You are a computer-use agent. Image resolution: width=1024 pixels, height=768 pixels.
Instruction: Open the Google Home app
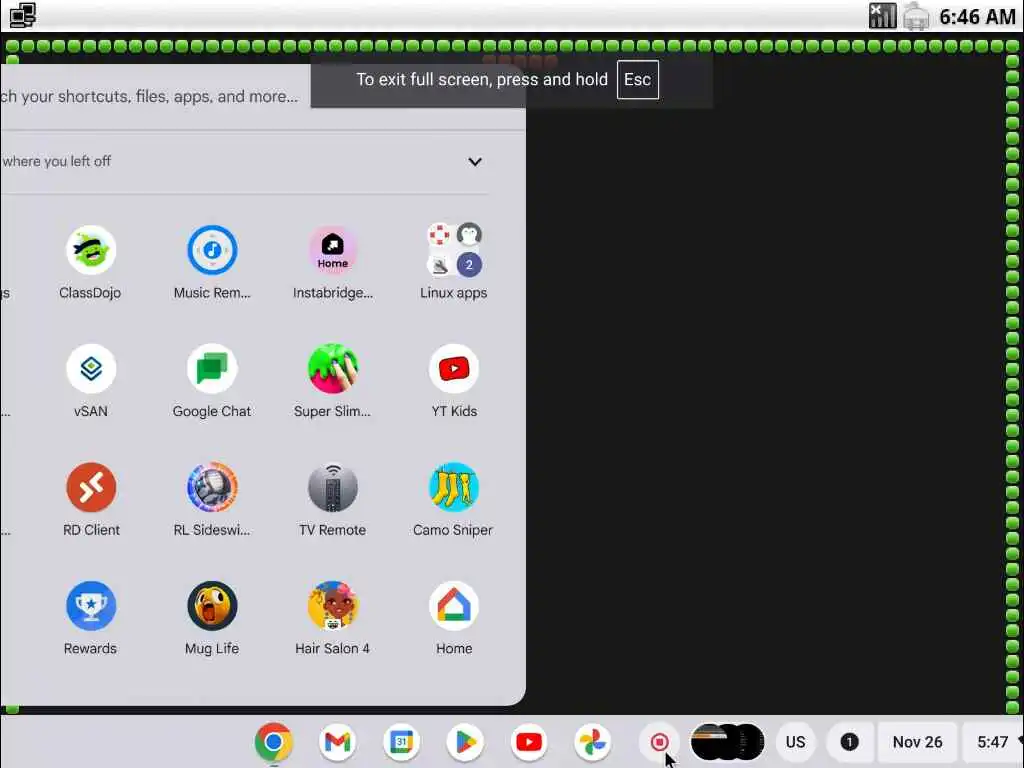pyautogui.click(x=454, y=606)
